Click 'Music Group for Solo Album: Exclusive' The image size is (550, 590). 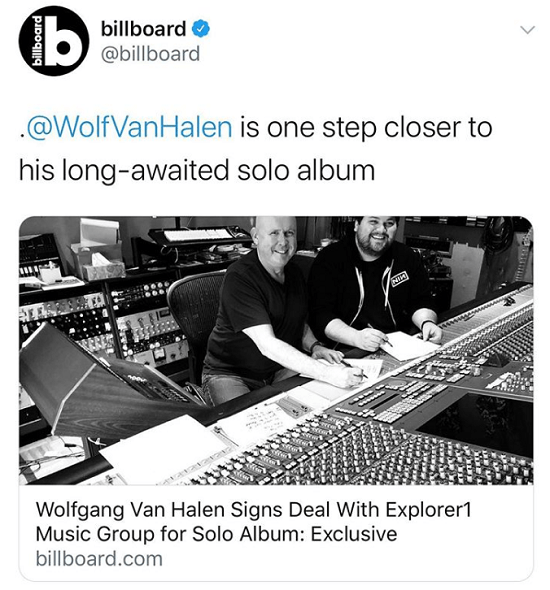(216, 534)
